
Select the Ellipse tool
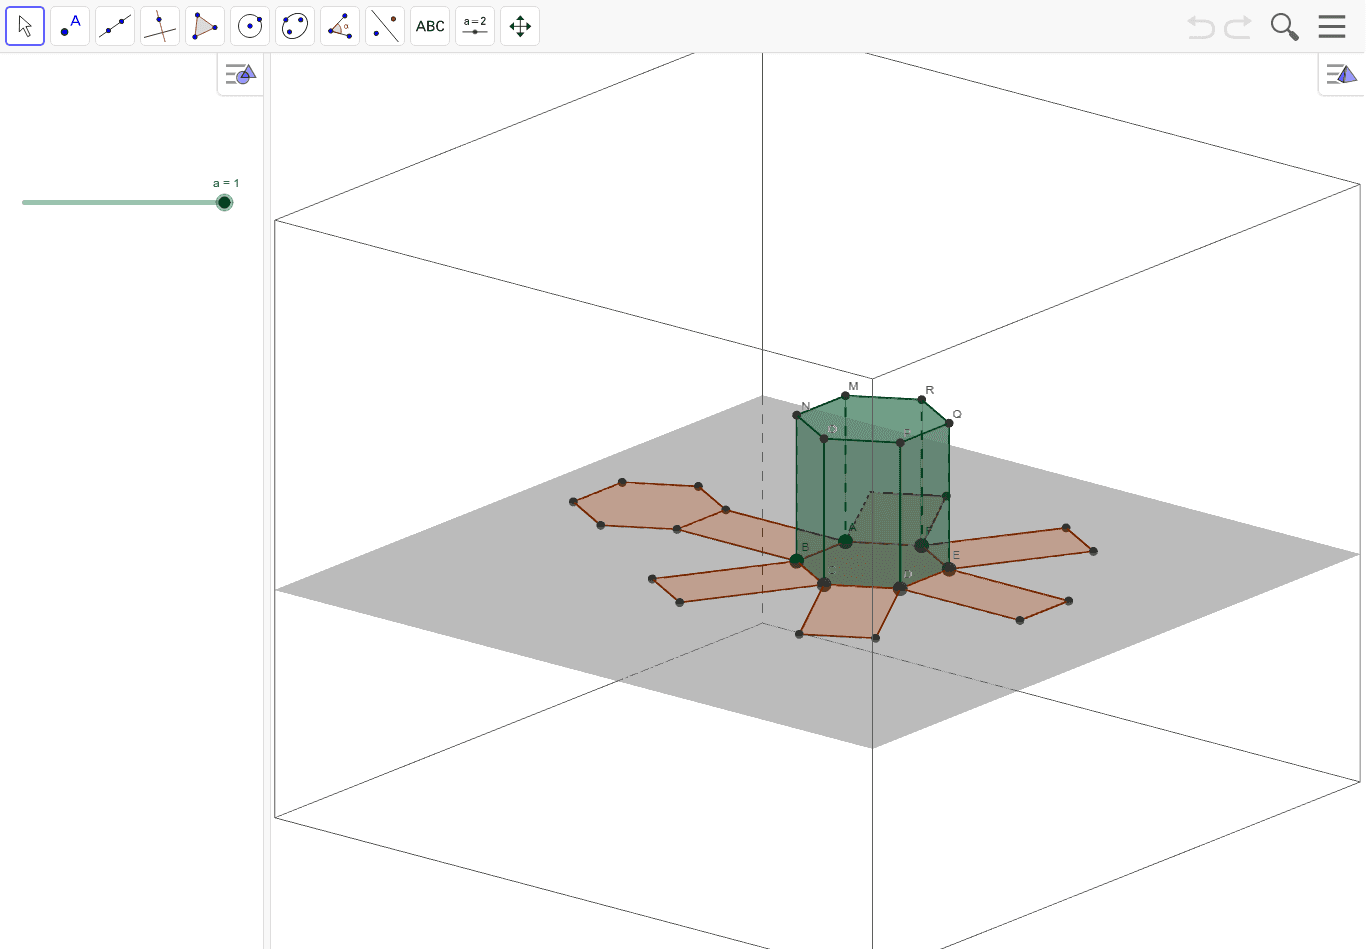[294, 26]
